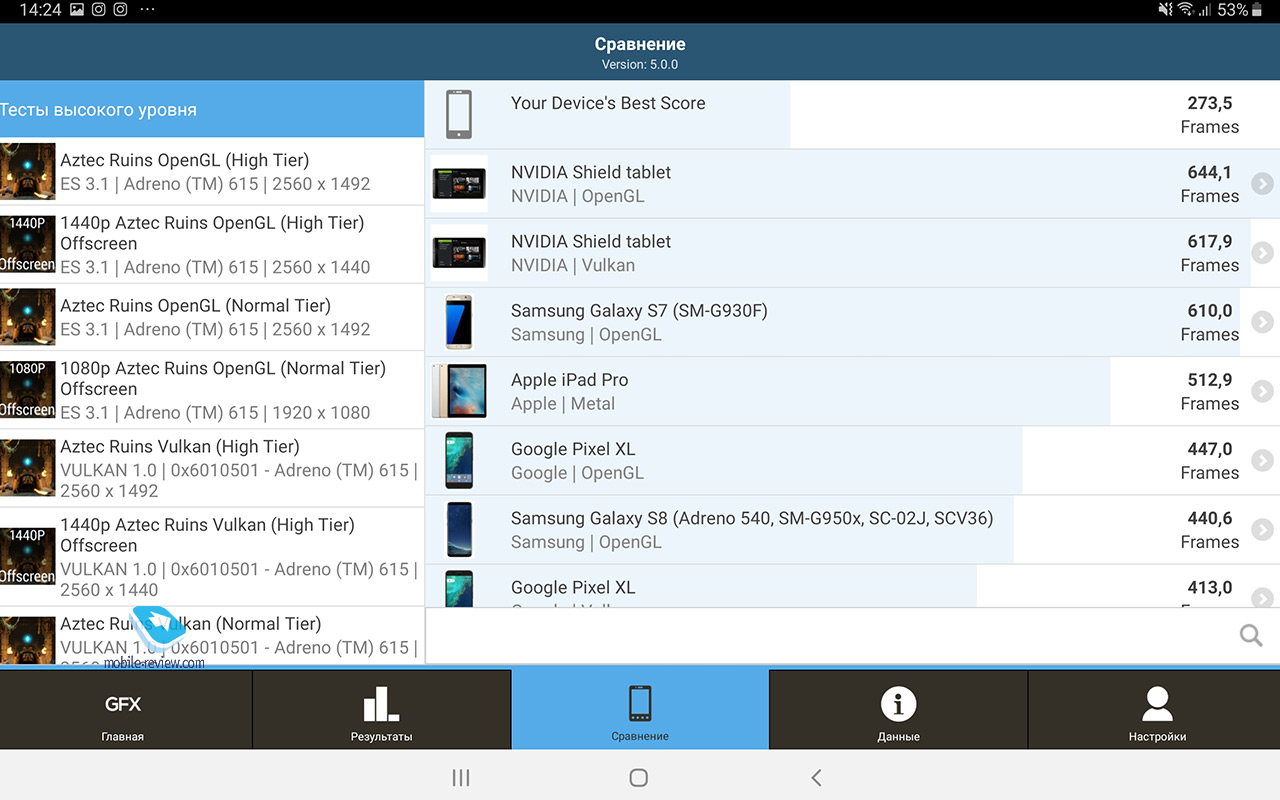This screenshot has width=1280, height=800.
Task: Expand Google Pixel XL OpenGL details arrow
Action: pyautogui.click(x=1262, y=460)
